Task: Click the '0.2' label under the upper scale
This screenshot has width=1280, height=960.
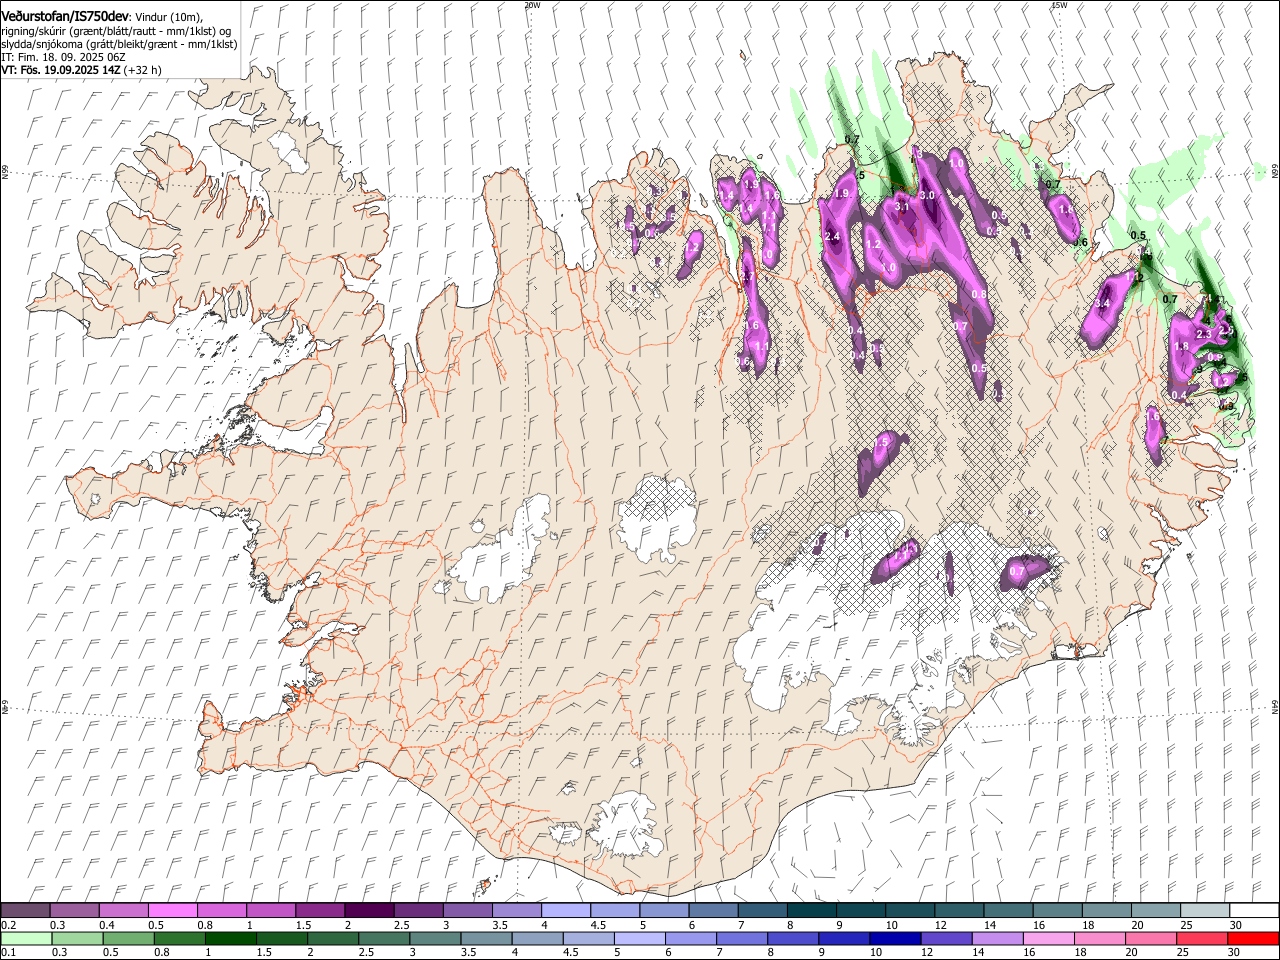Action: click(8, 925)
